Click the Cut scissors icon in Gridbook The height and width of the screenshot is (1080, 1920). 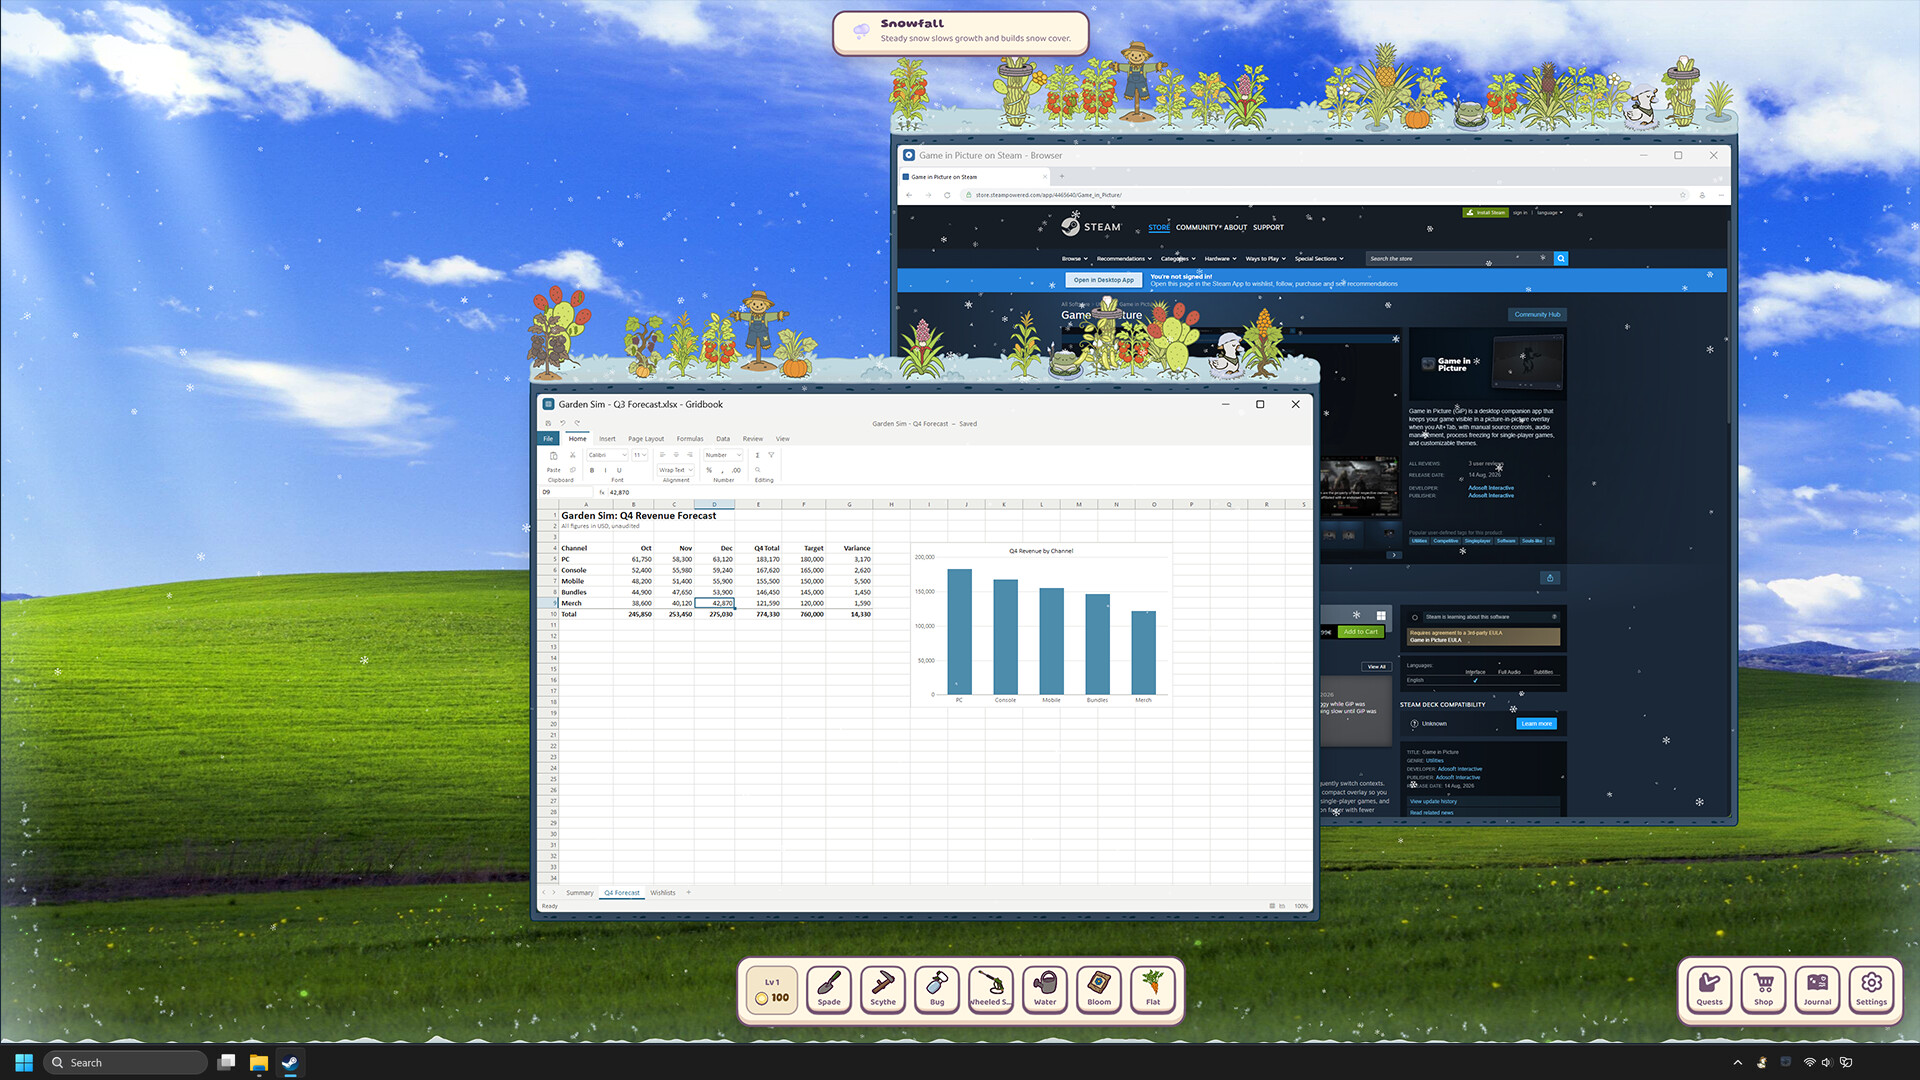tap(573, 455)
